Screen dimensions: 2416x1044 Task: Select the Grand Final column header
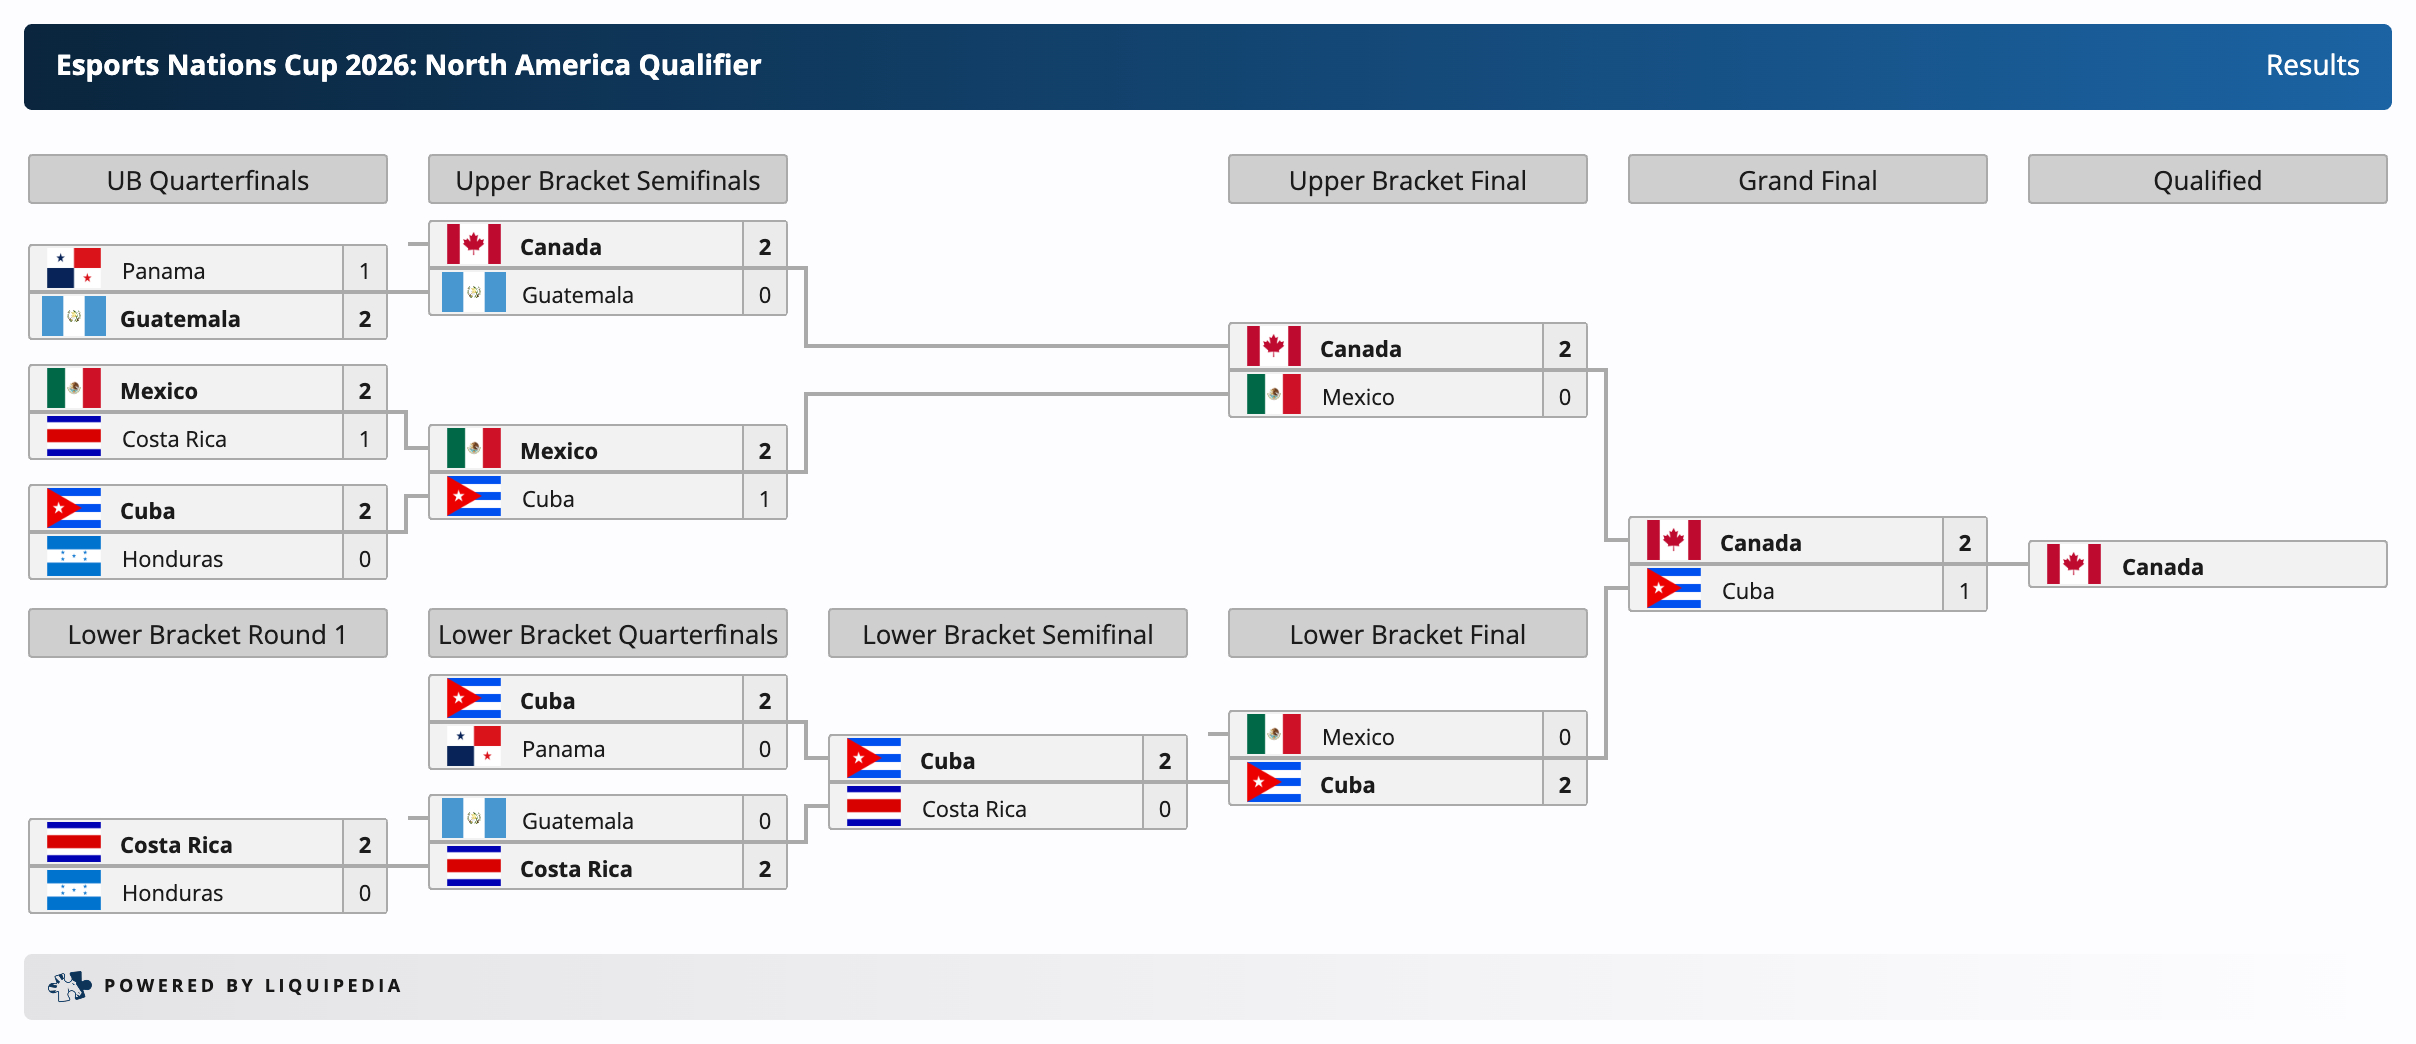tap(1808, 180)
